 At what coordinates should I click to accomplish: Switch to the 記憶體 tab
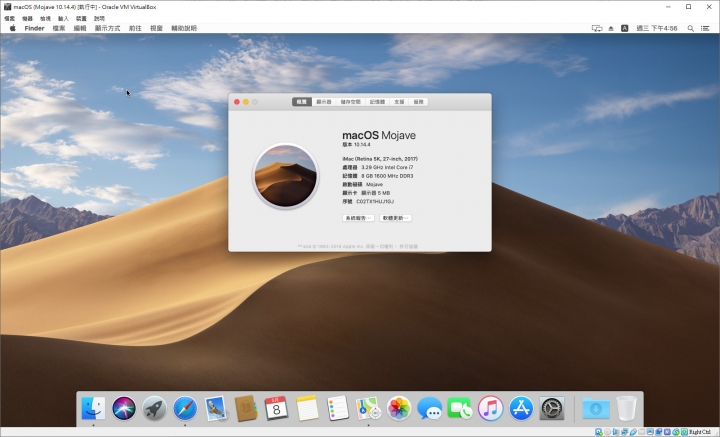point(377,102)
